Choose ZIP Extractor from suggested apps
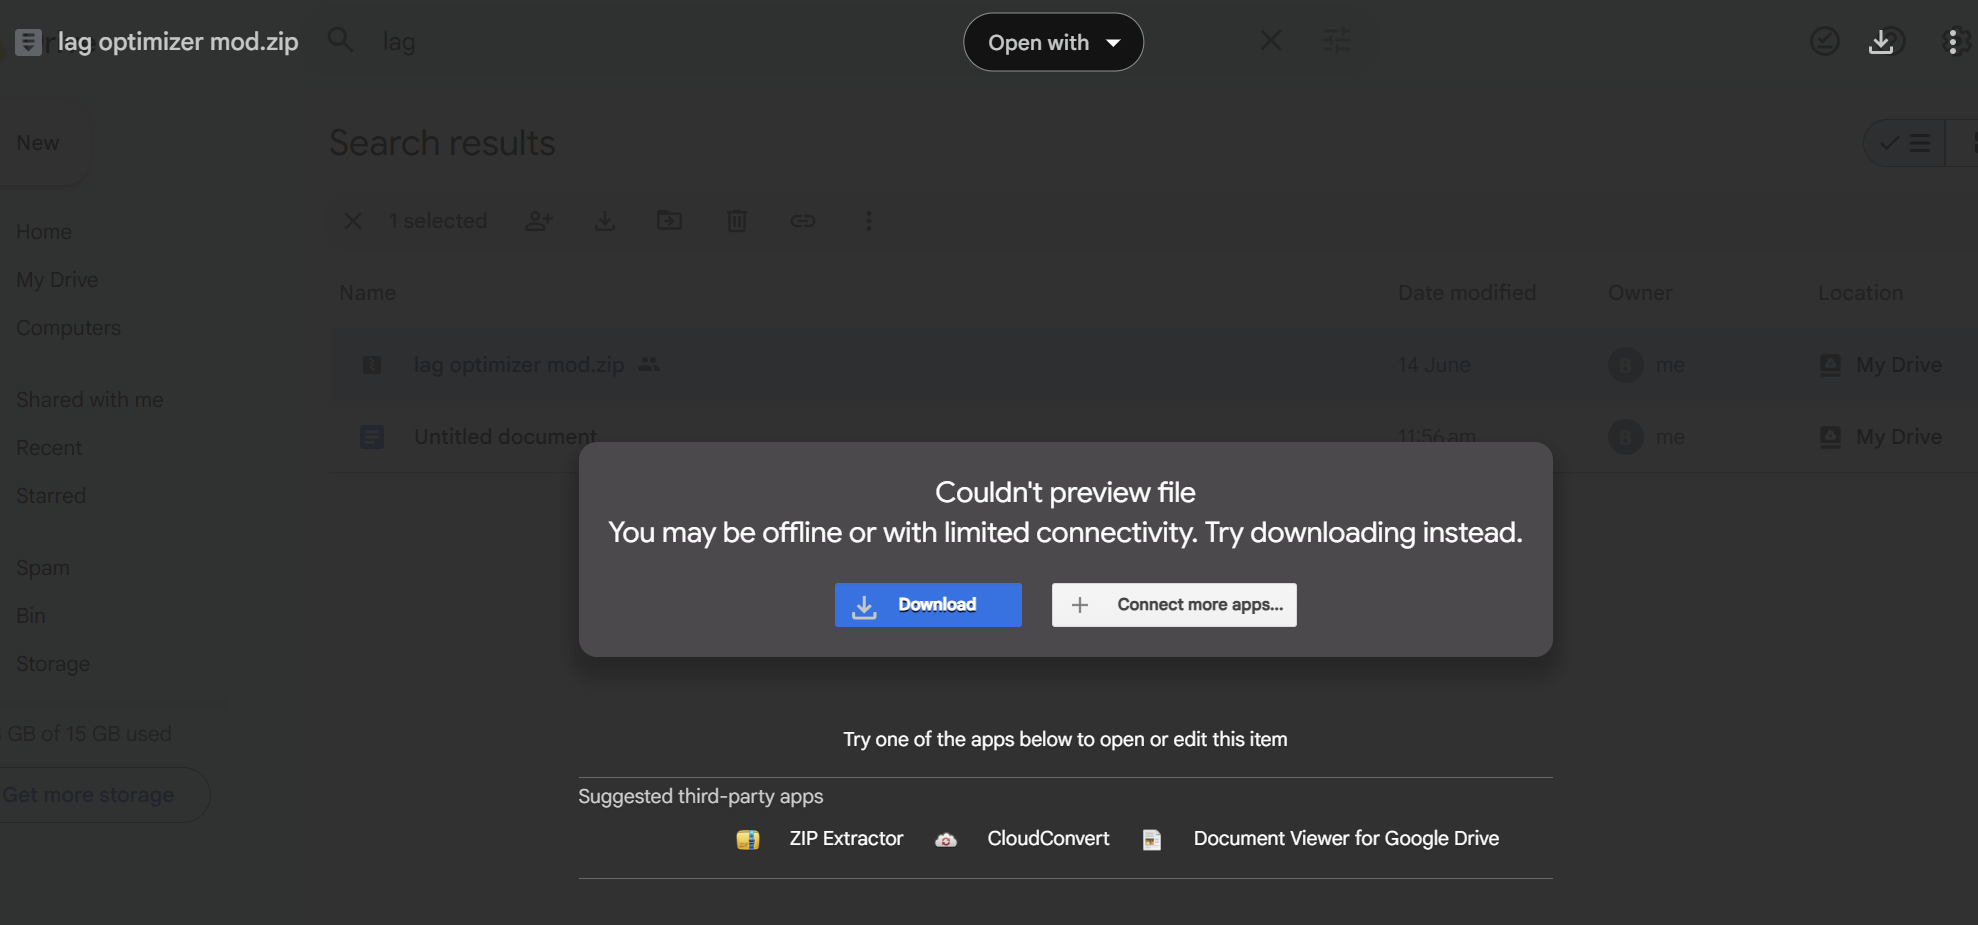Screen dimensions: 1978x925 tap(846, 839)
